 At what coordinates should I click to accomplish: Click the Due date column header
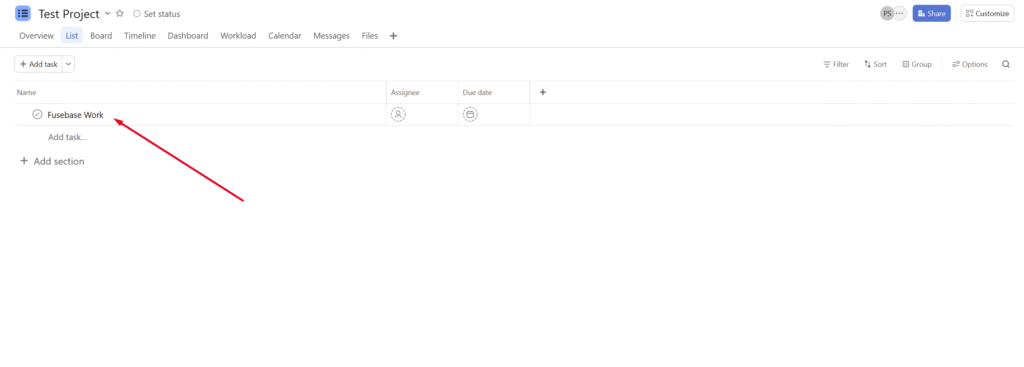(494, 92)
